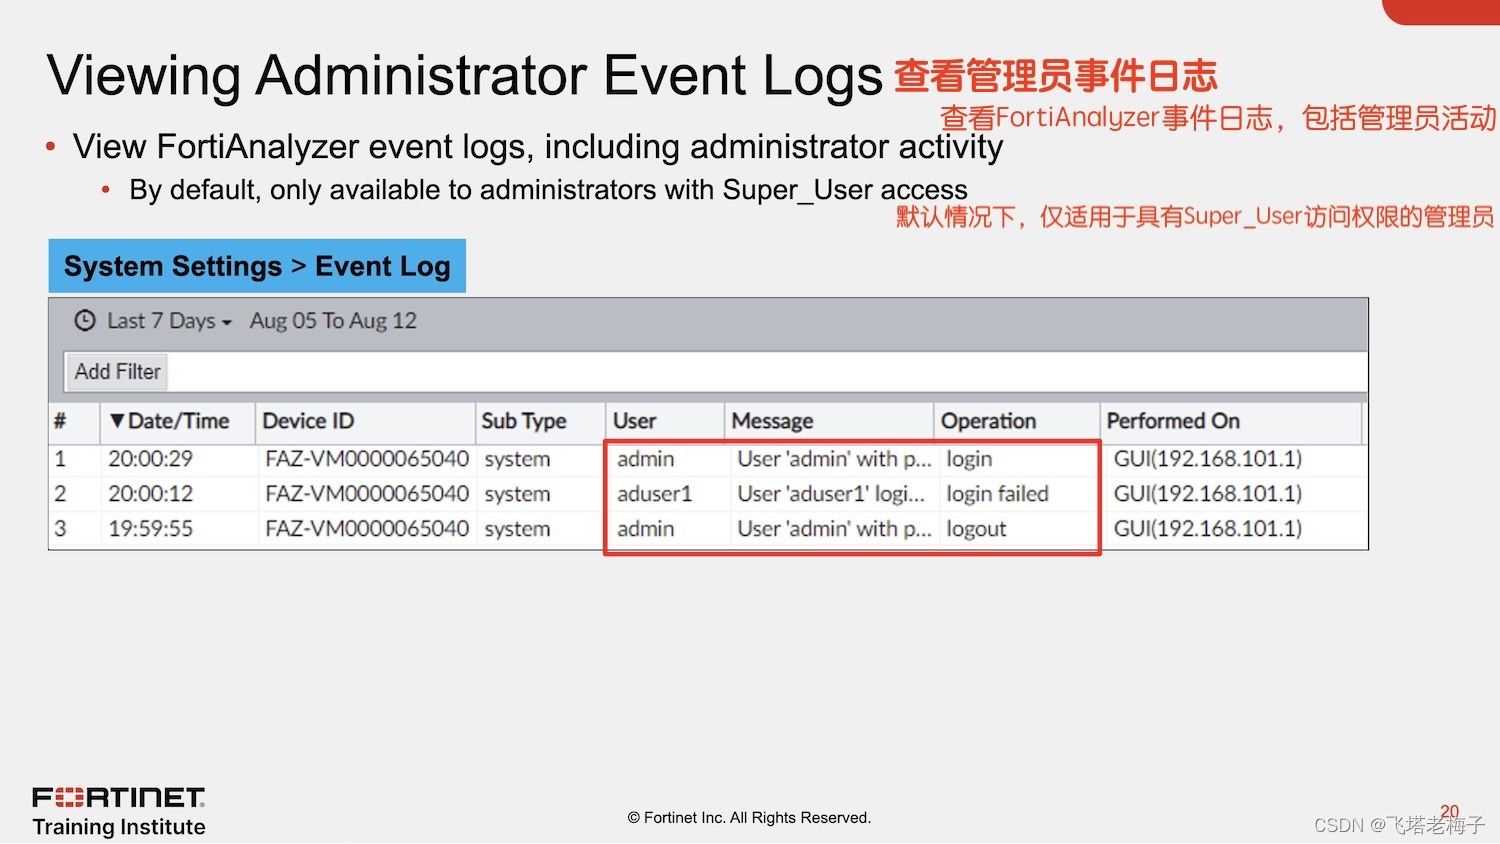Click the Performed On column header
This screenshot has width=1500, height=844.
[1231, 422]
